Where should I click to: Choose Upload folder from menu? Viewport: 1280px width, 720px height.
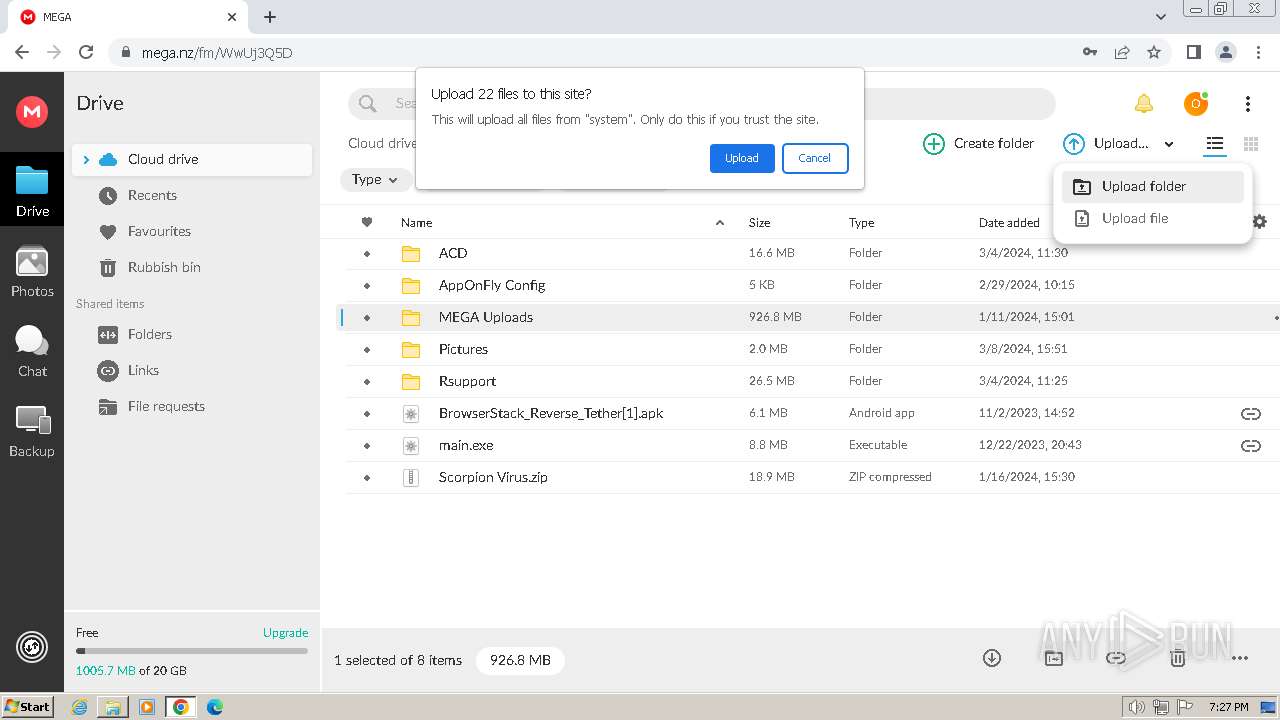click(1153, 186)
